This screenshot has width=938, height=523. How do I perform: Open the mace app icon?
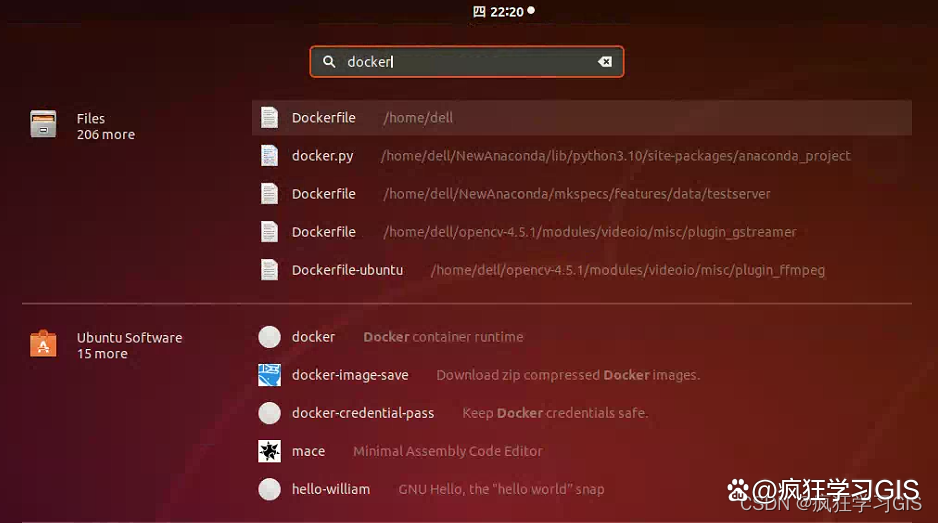pos(269,451)
